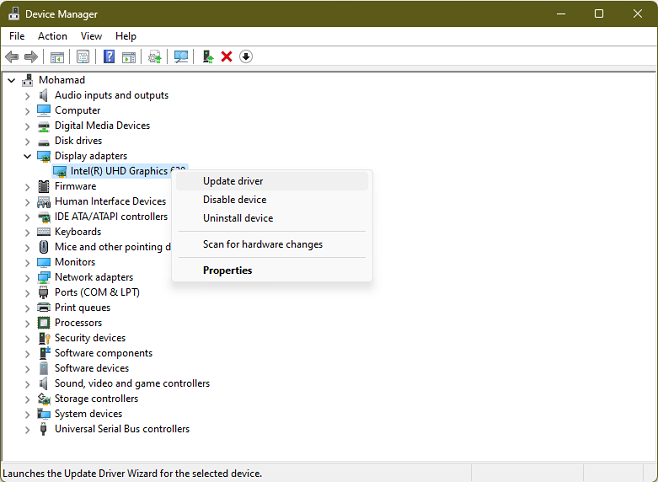The width and height of the screenshot is (658, 482).
Task: Click the blue Help question mark icon
Action: (x=109, y=57)
